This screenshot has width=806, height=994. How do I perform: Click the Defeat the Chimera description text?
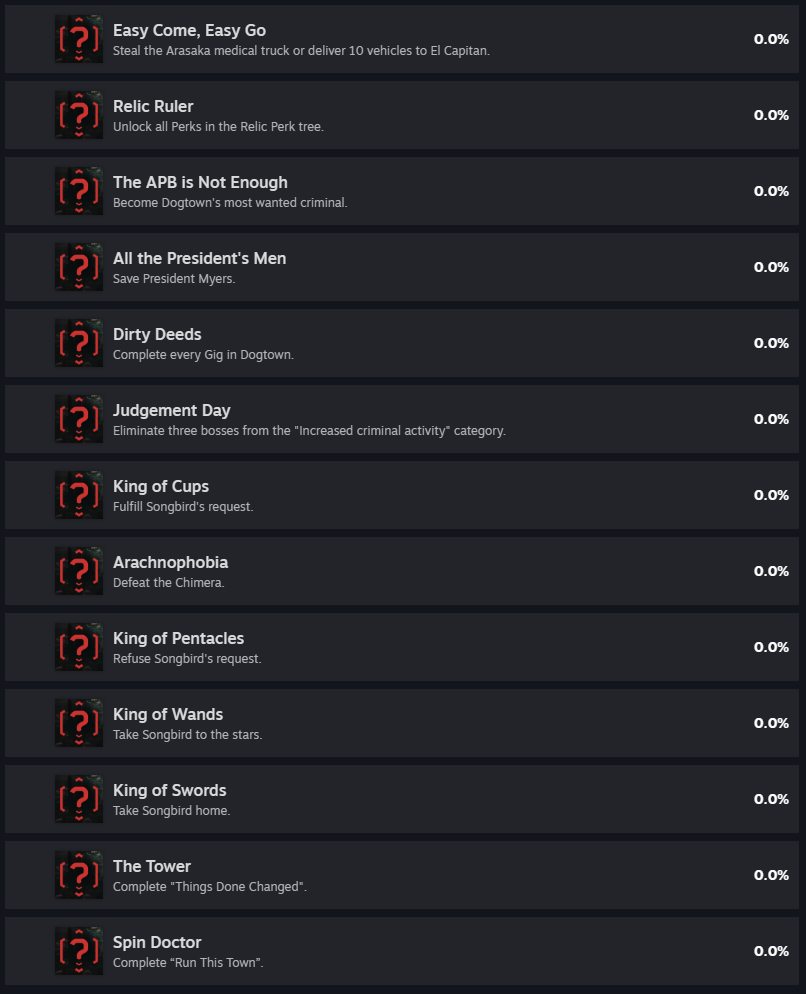[x=168, y=582]
